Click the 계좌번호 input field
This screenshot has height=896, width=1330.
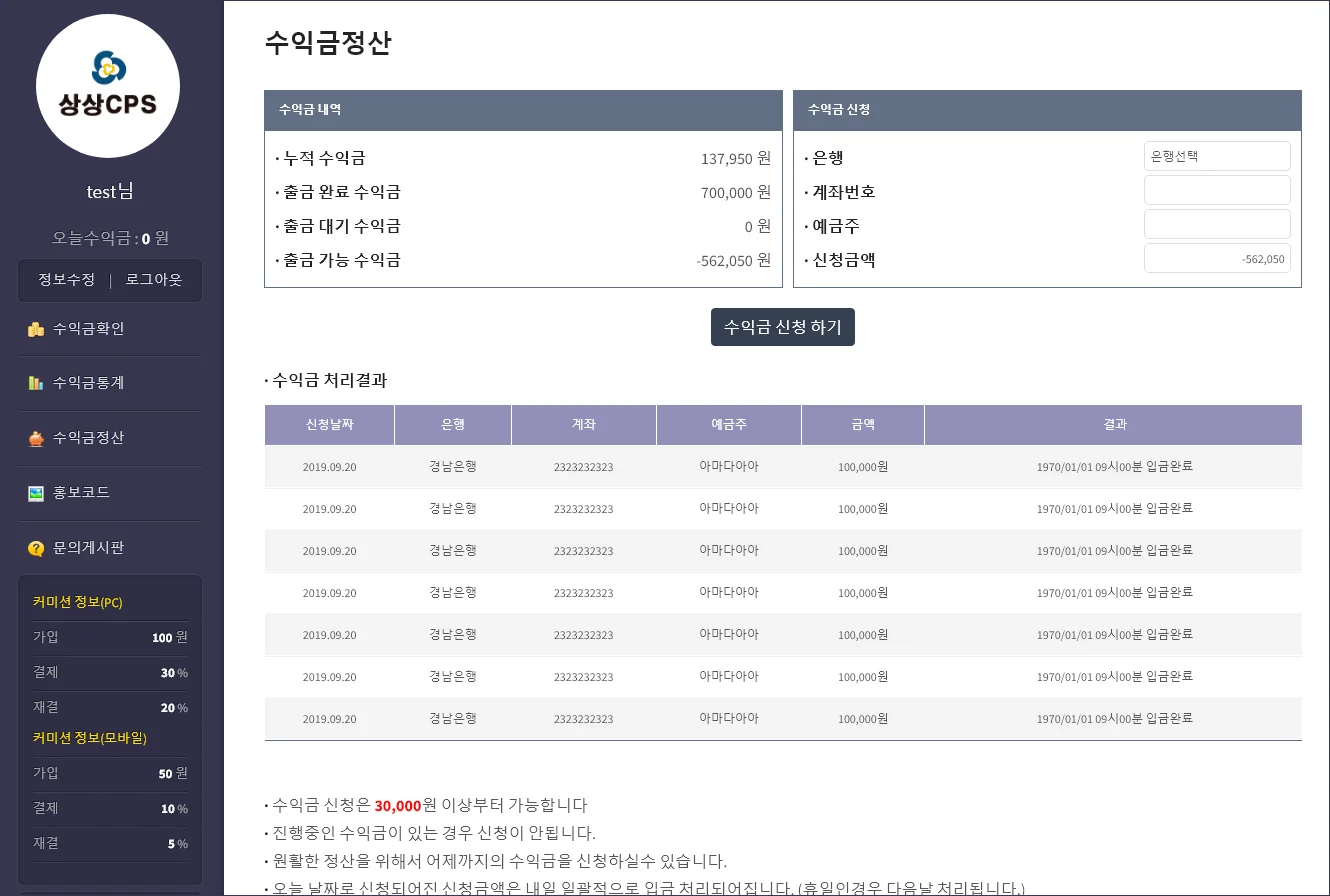point(1216,189)
